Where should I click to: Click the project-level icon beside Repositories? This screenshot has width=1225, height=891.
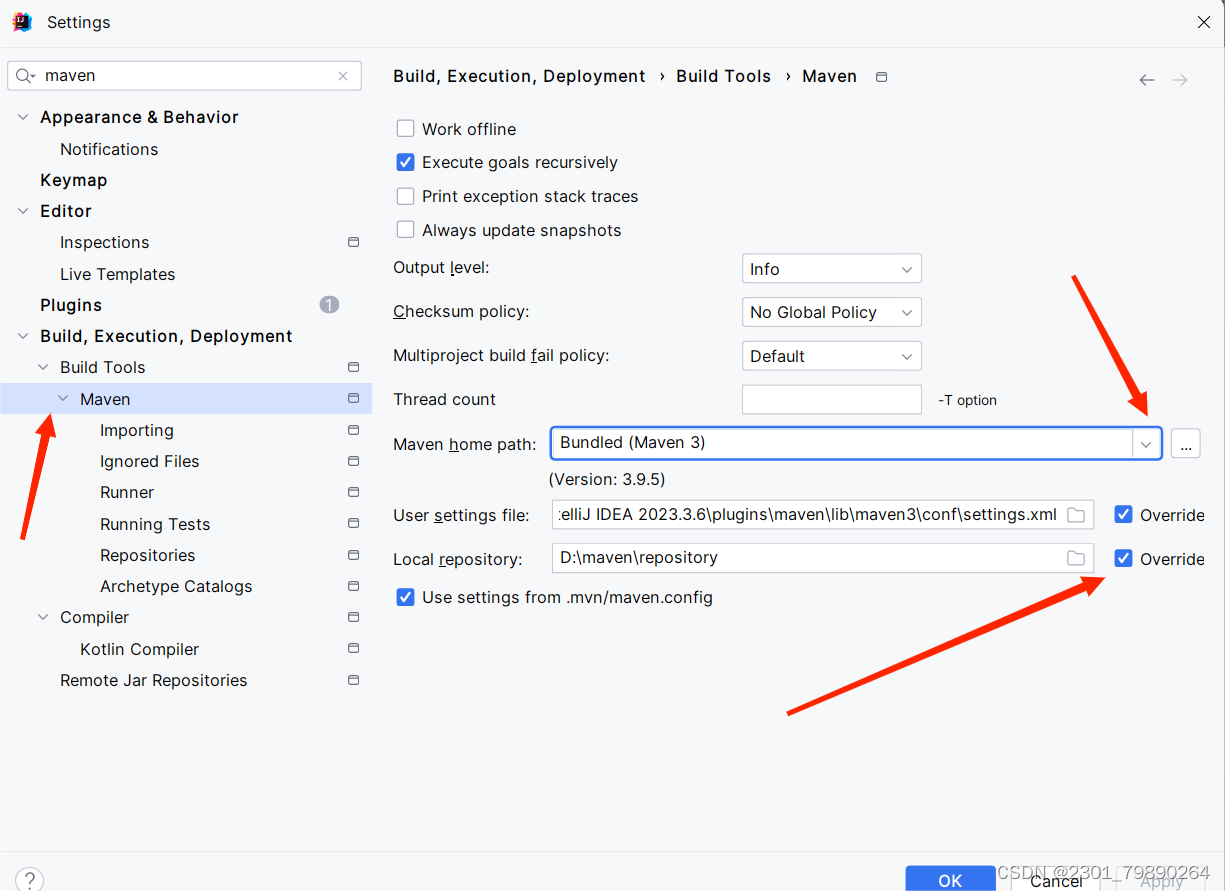coord(353,555)
